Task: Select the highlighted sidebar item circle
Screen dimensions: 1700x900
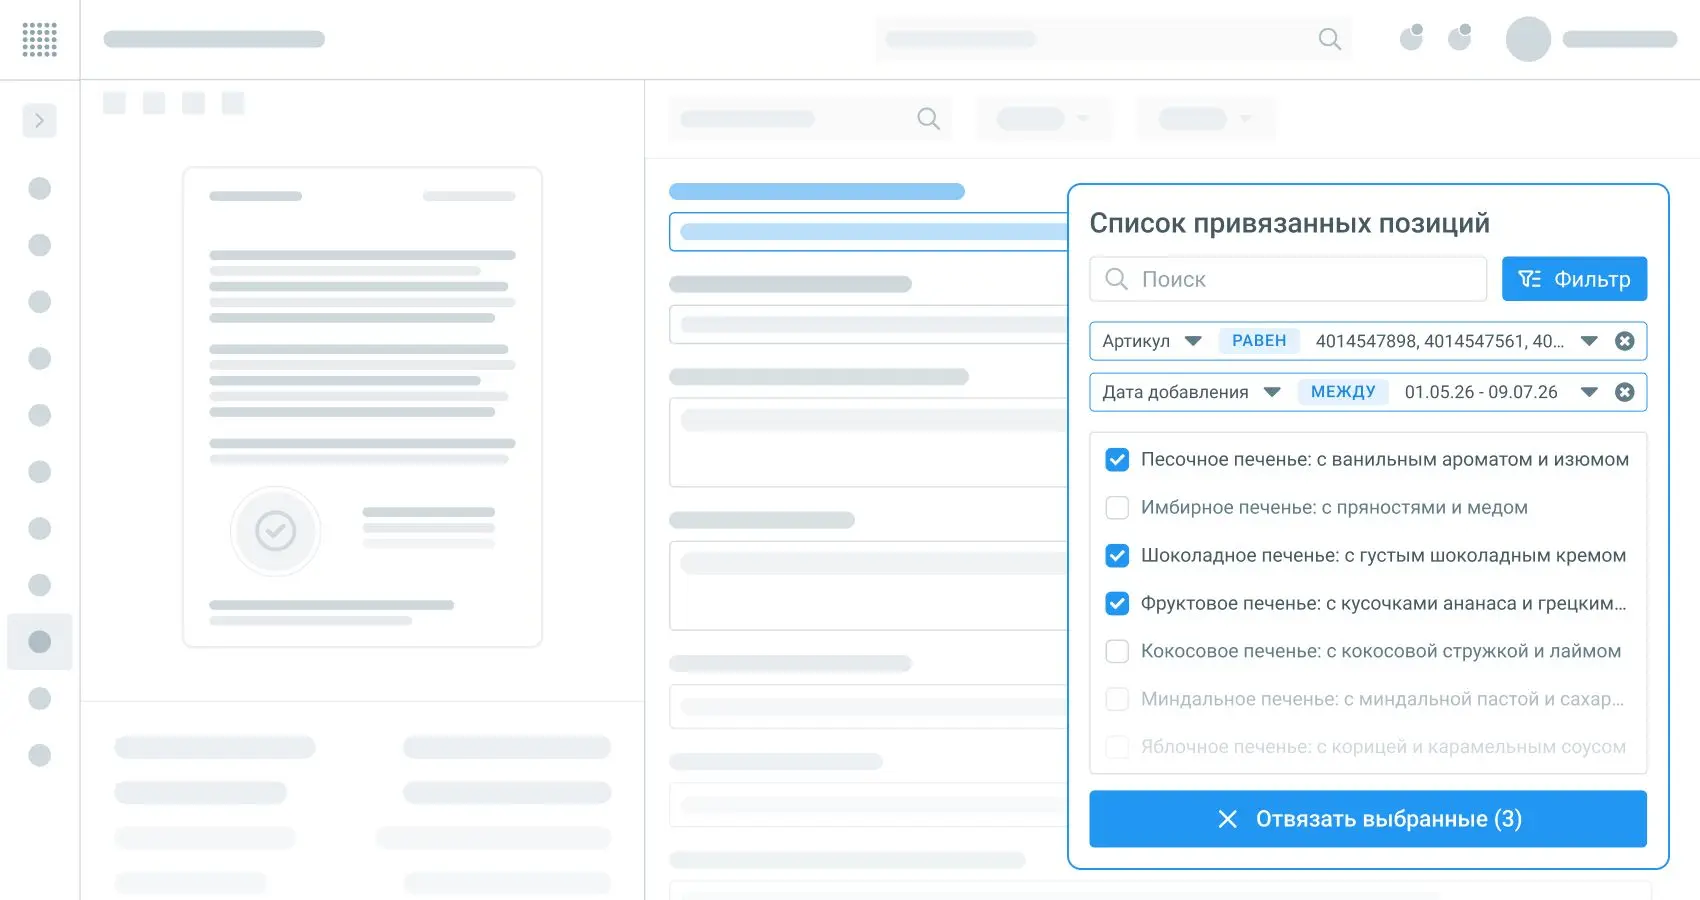Action: (x=39, y=642)
